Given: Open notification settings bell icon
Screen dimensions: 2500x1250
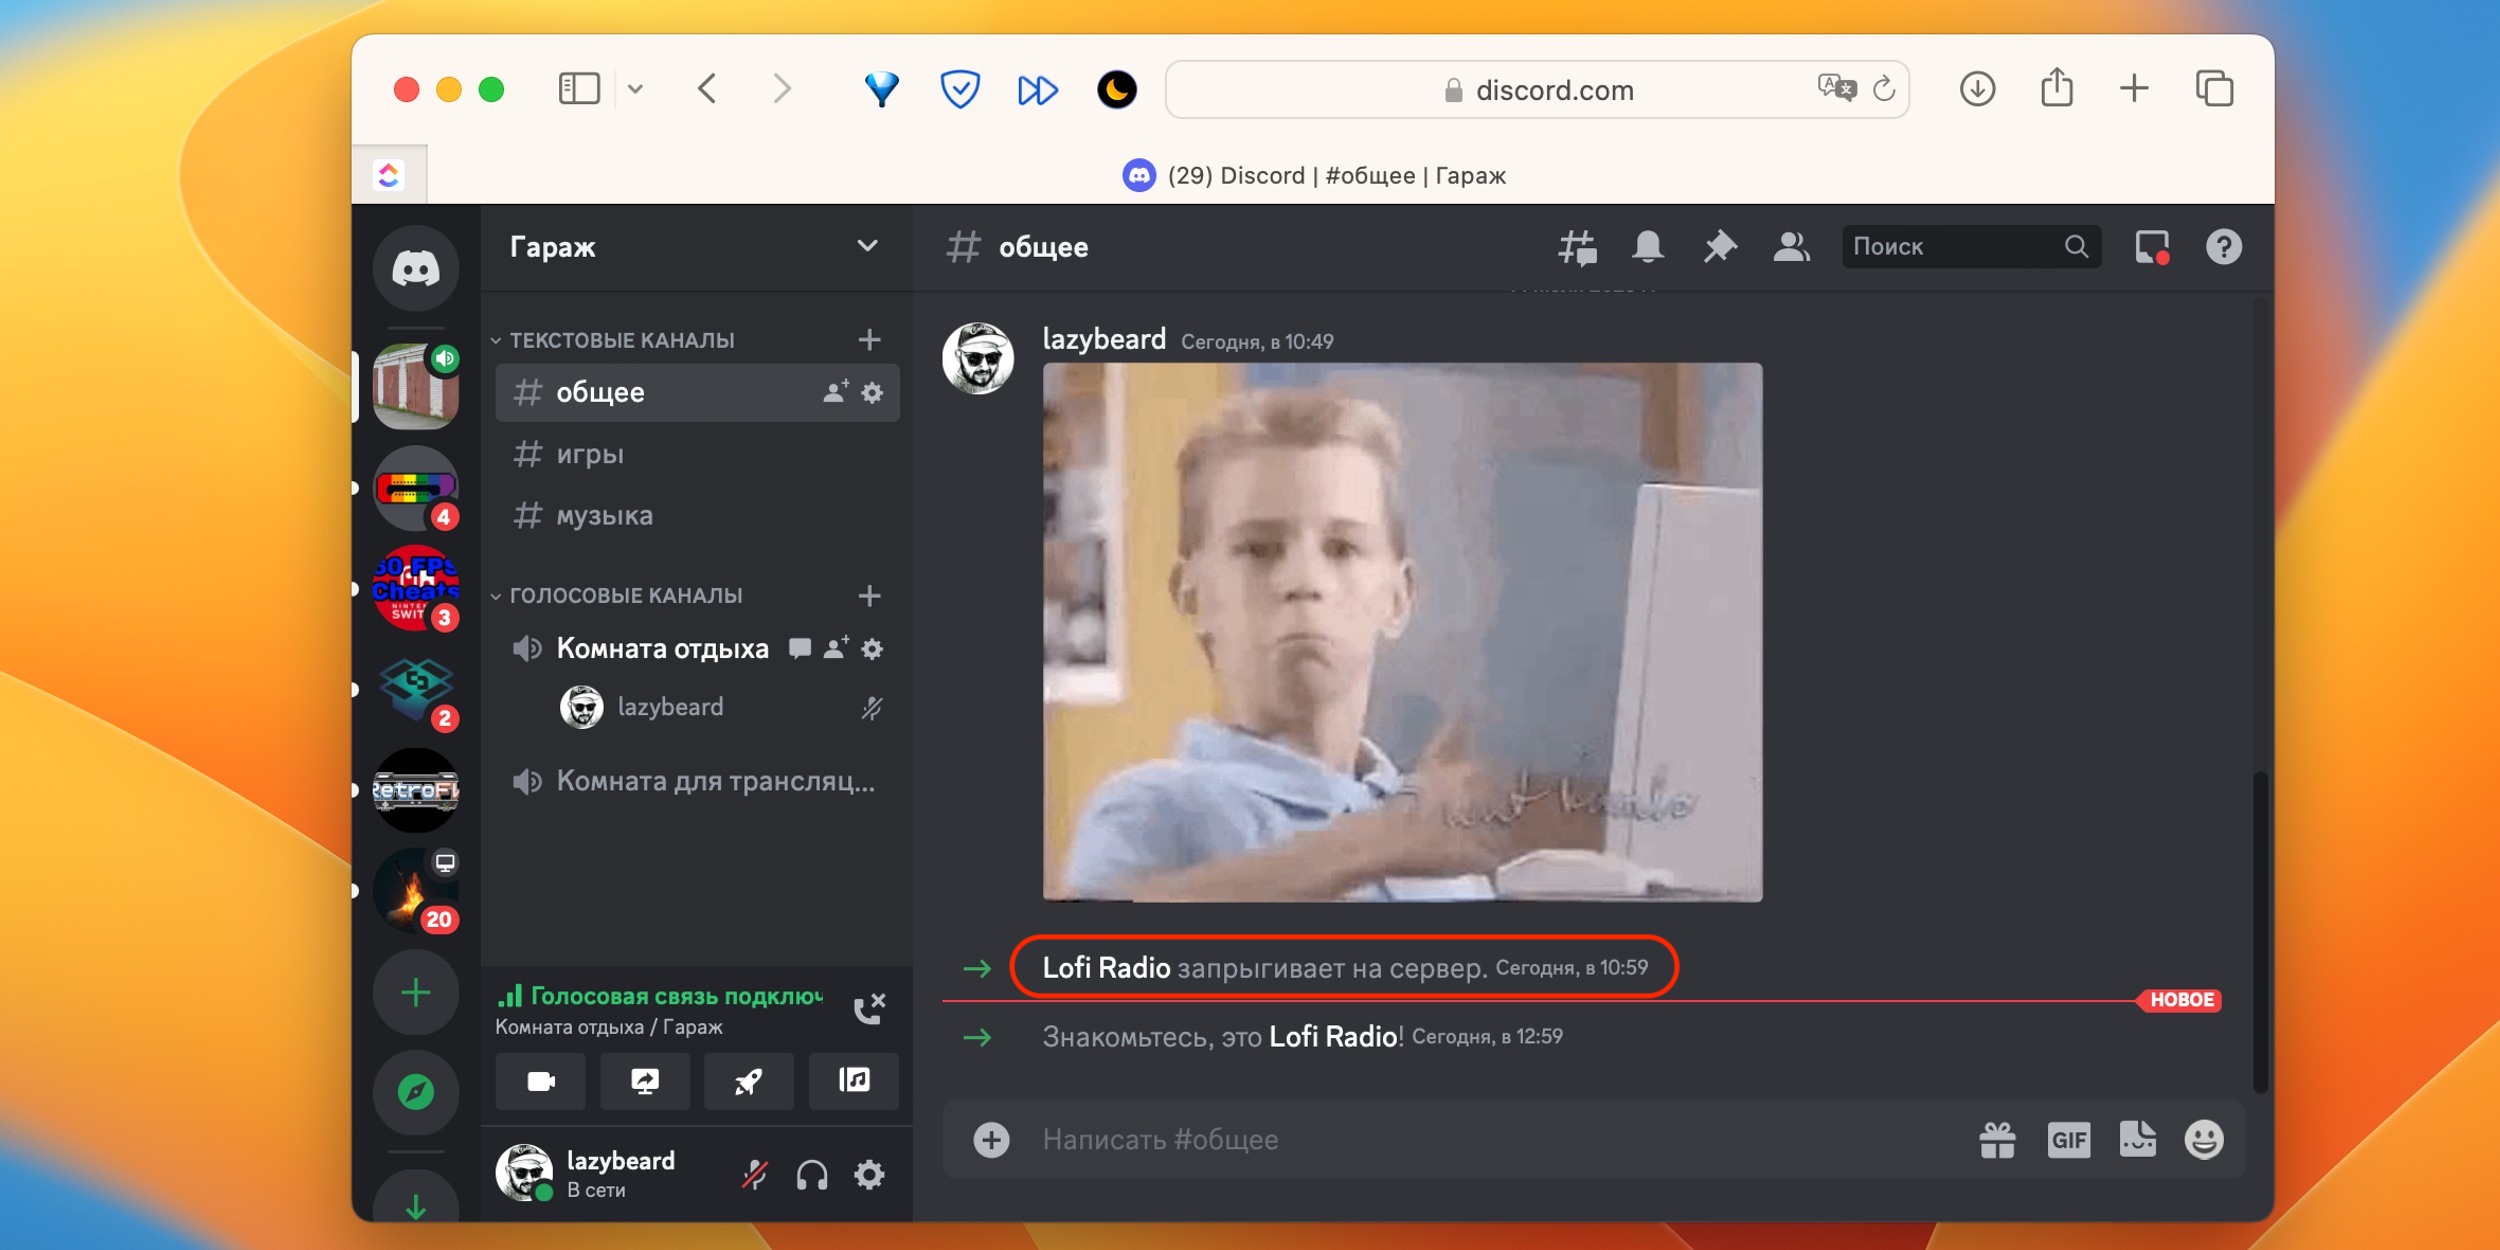Looking at the screenshot, I should (x=1648, y=247).
